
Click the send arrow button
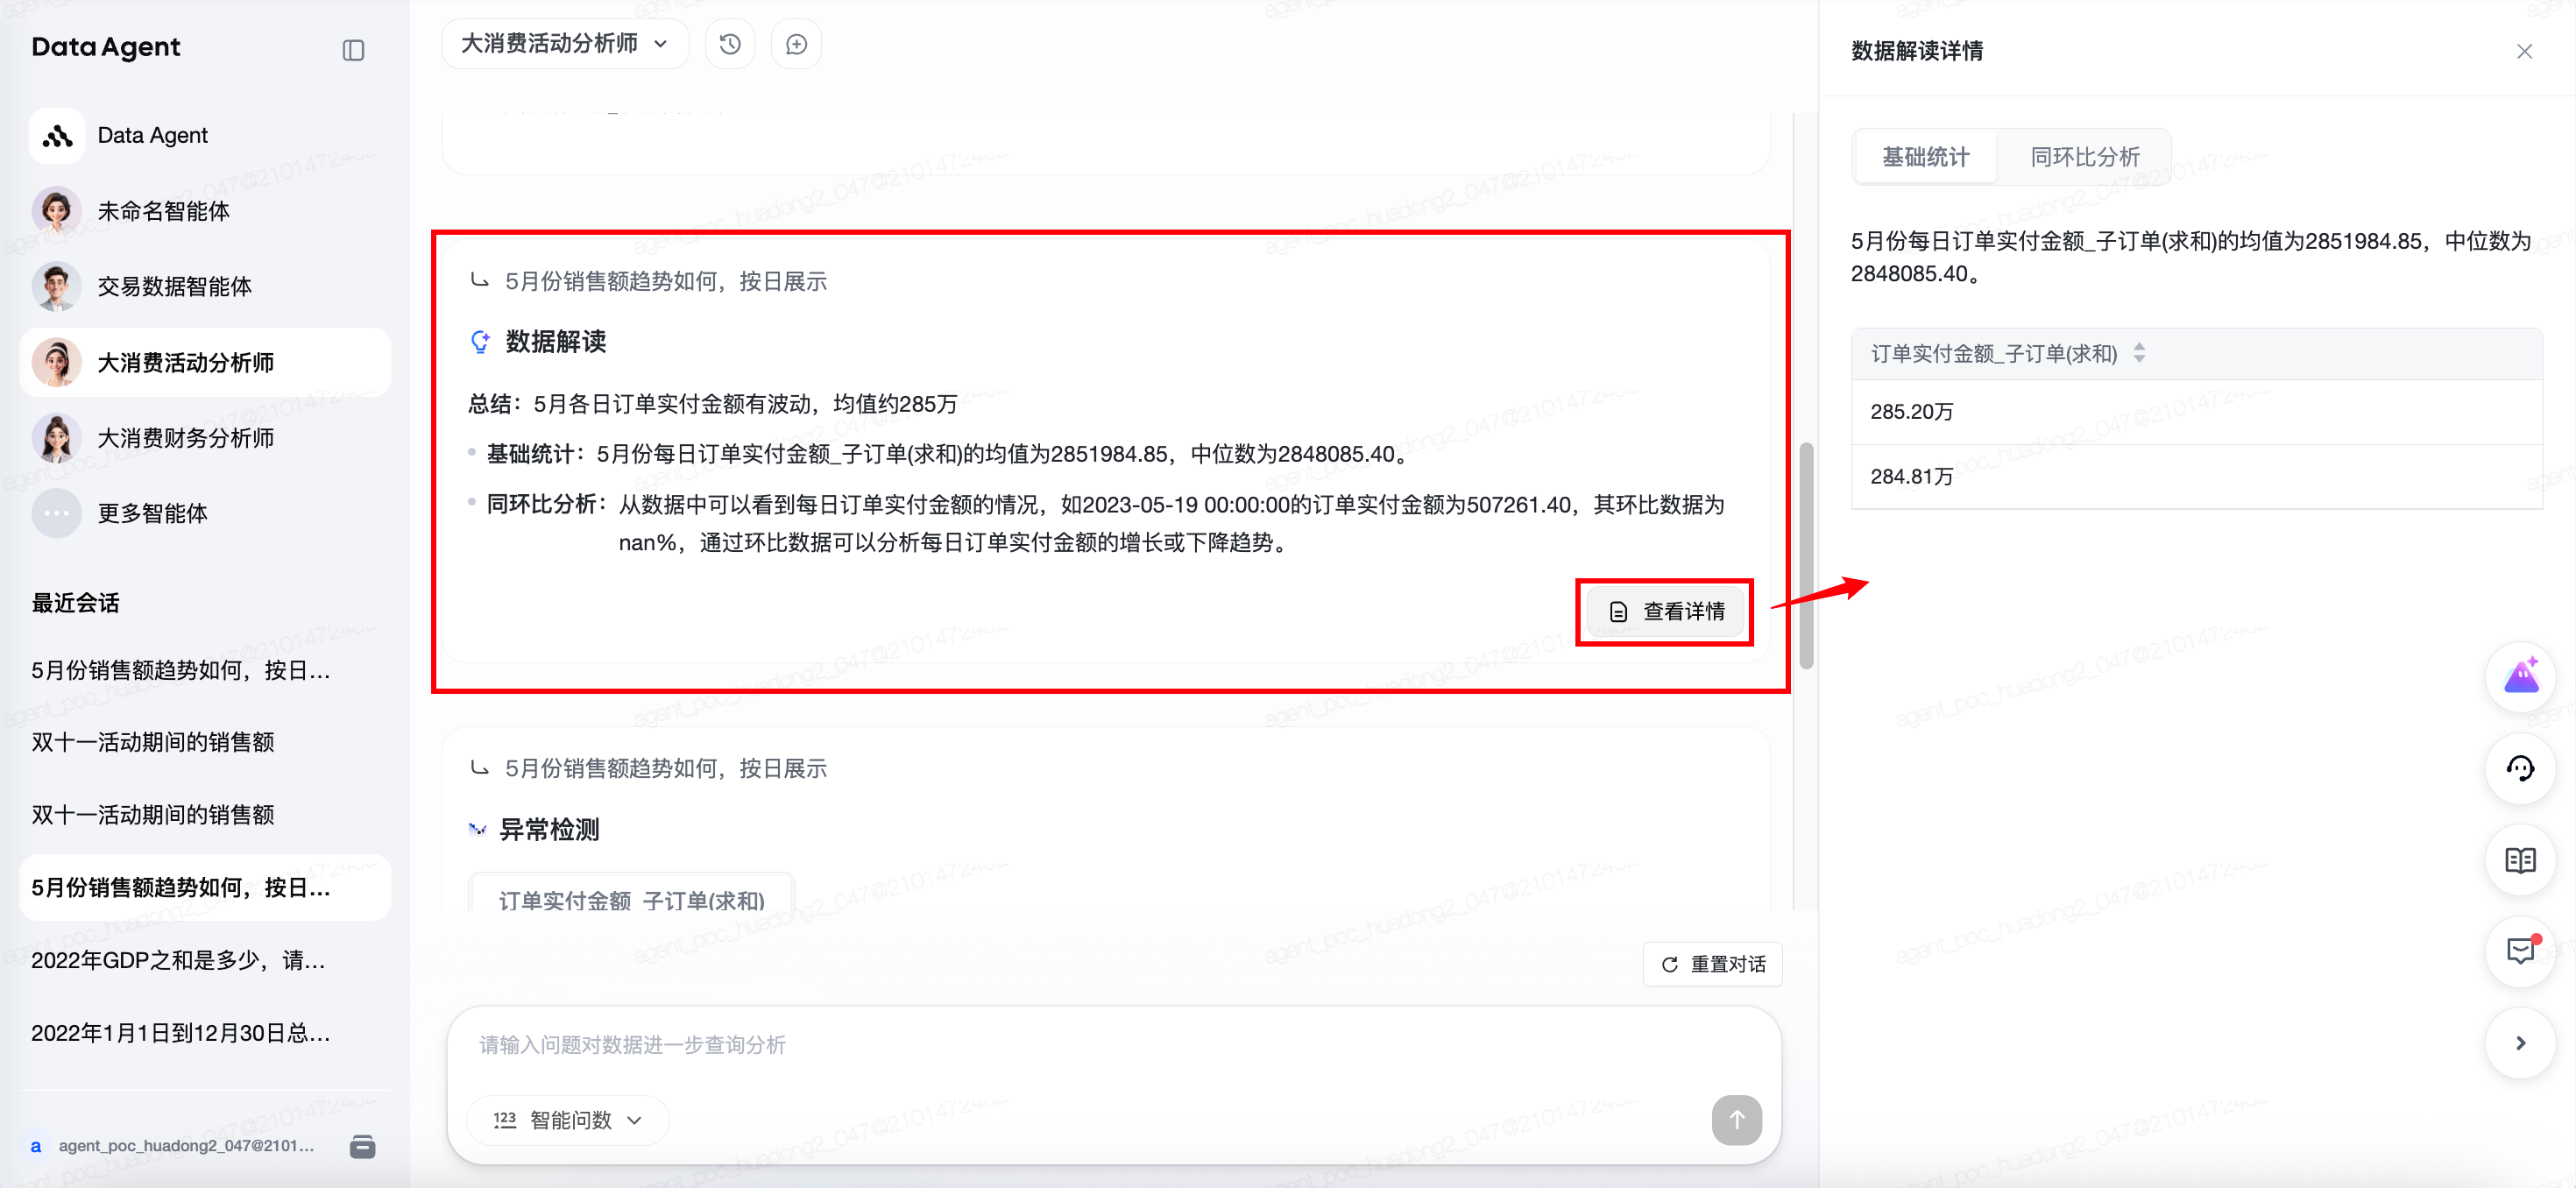[1736, 1119]
